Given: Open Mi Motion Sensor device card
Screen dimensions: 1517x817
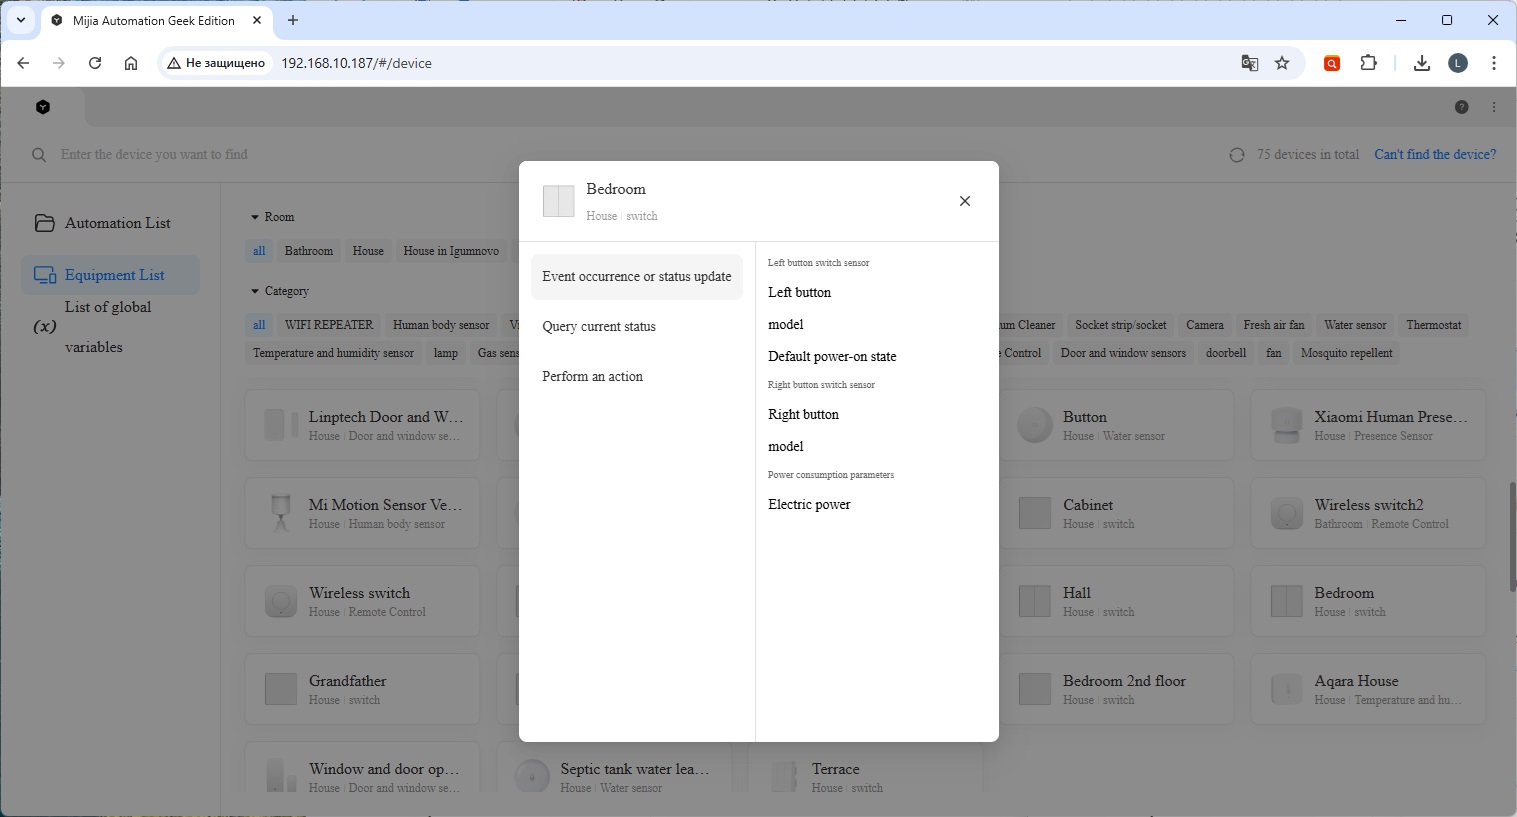Looking at the screenshot, I should coord(362,513).
